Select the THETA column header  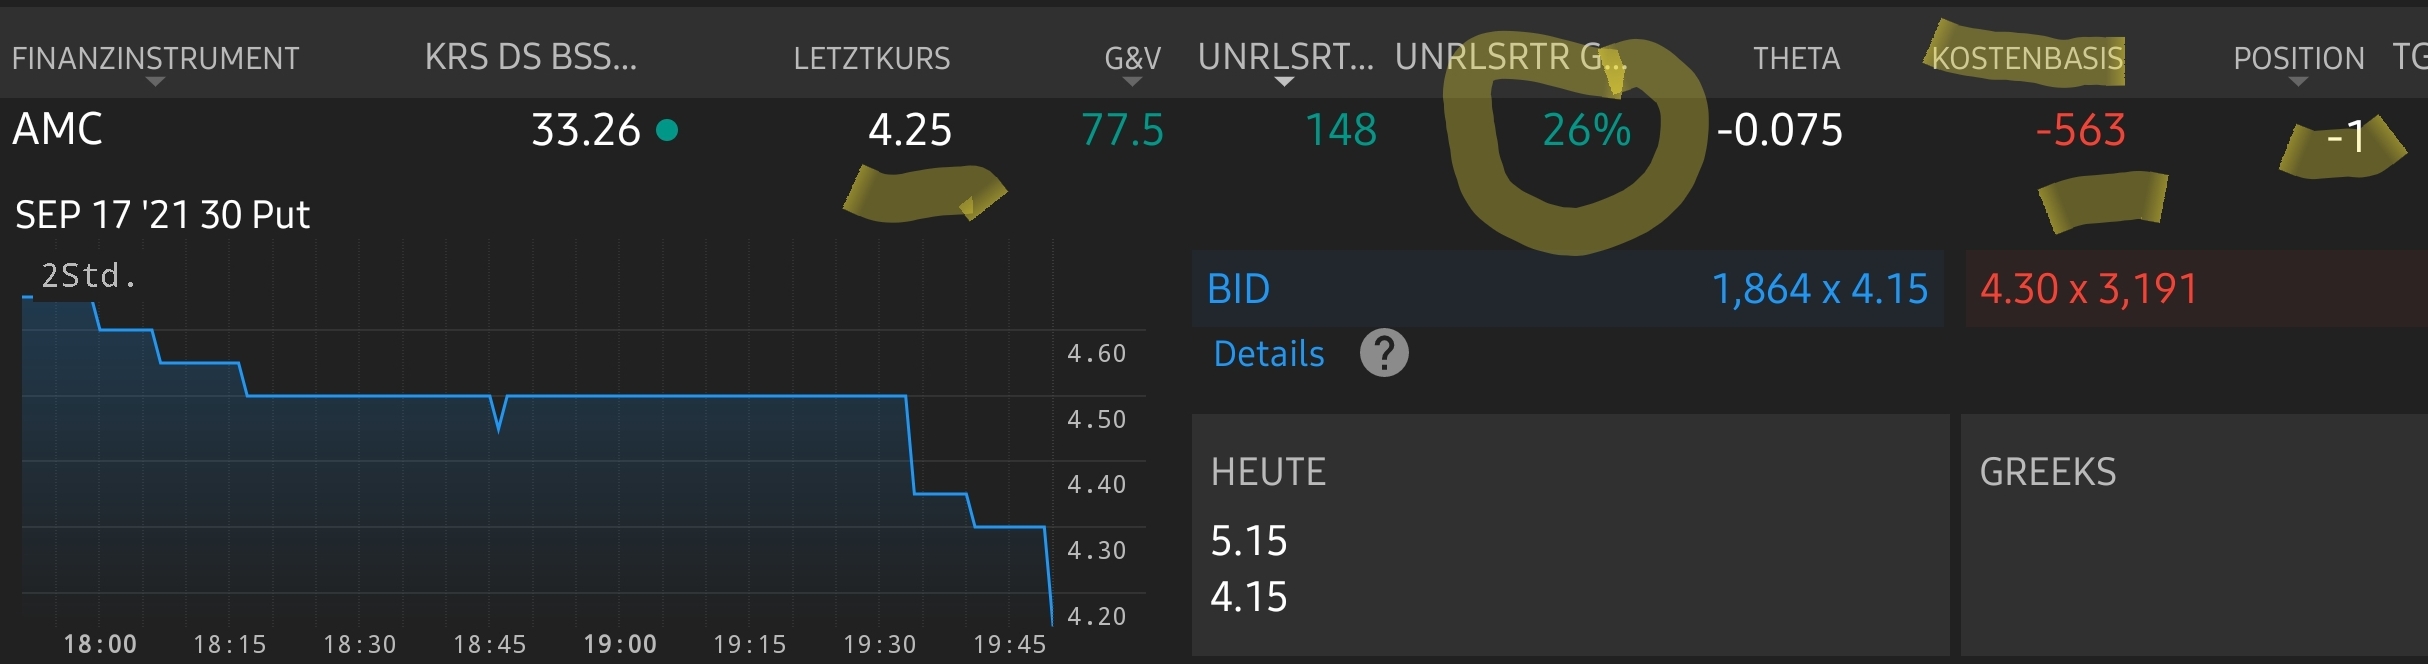(1796, 58)
